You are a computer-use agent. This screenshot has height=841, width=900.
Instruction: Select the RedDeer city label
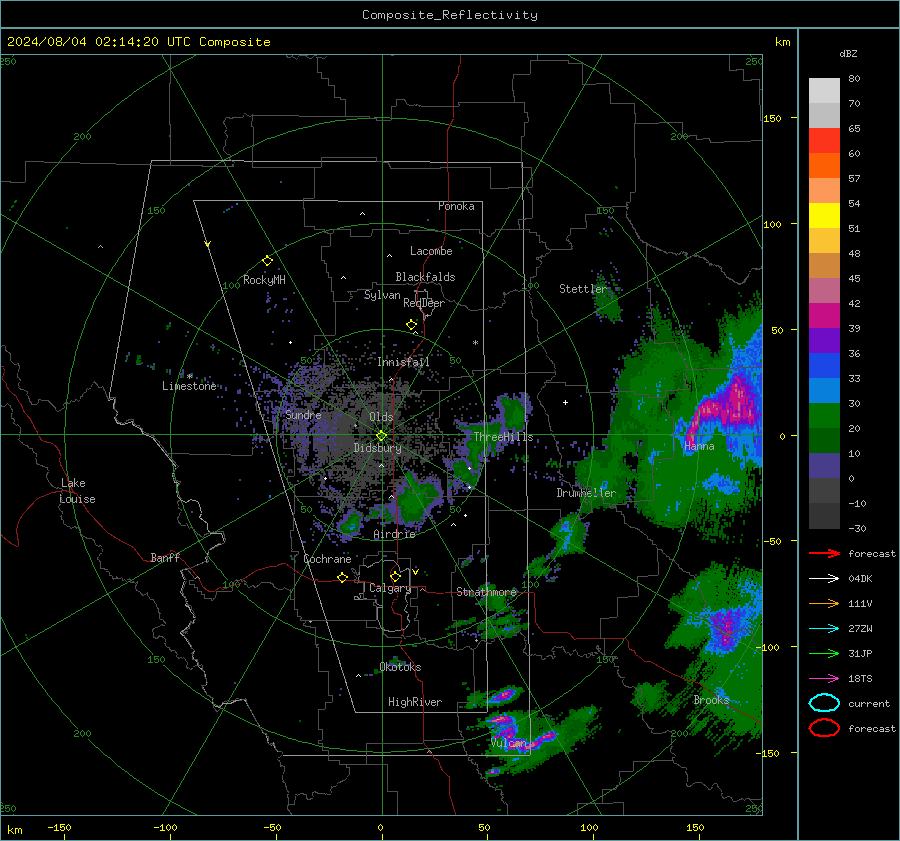pyautogui.click(x=424, y=303)
